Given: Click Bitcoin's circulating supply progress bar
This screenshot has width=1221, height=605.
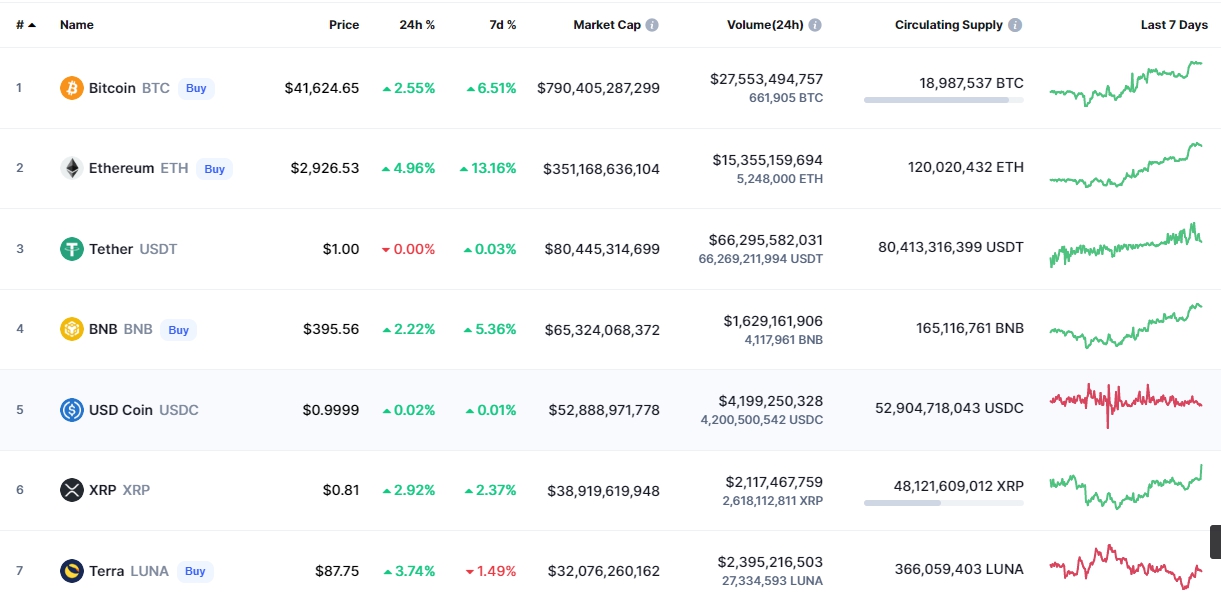Looking at the screenshot, I should pyautogui.click(x=944, y=100).
